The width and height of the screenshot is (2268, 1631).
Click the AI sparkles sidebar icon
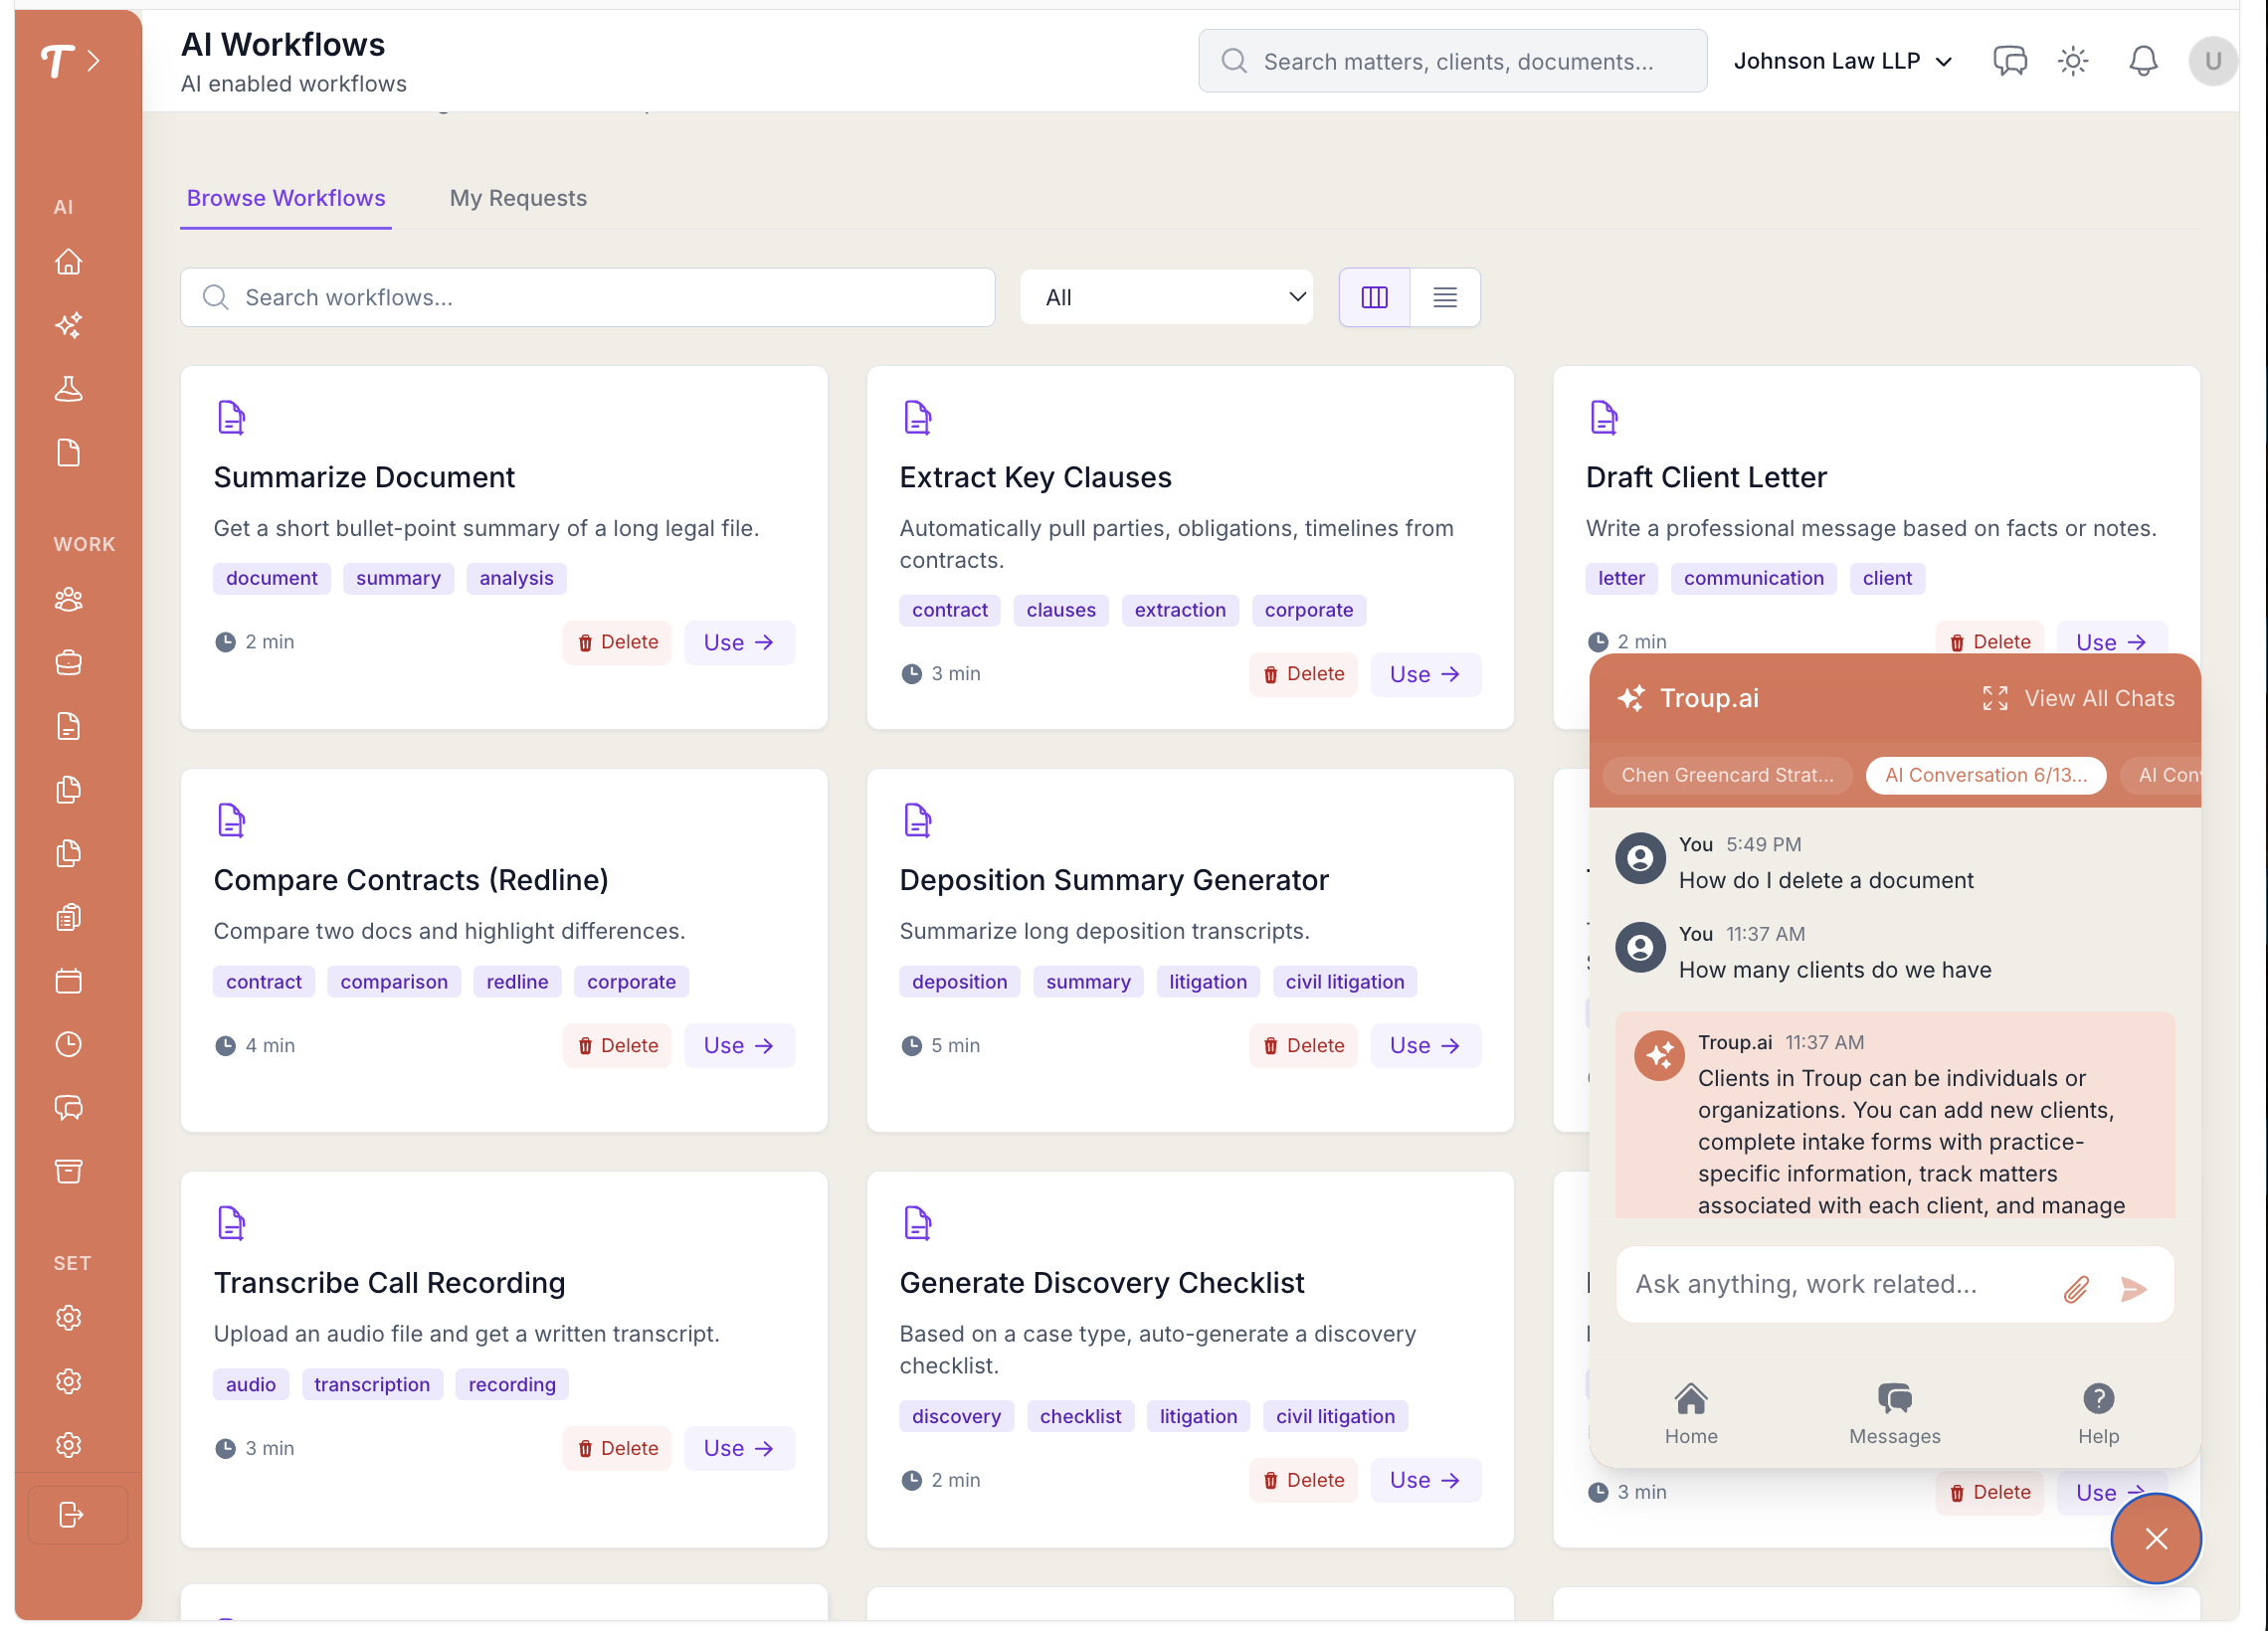click(68, 325)
